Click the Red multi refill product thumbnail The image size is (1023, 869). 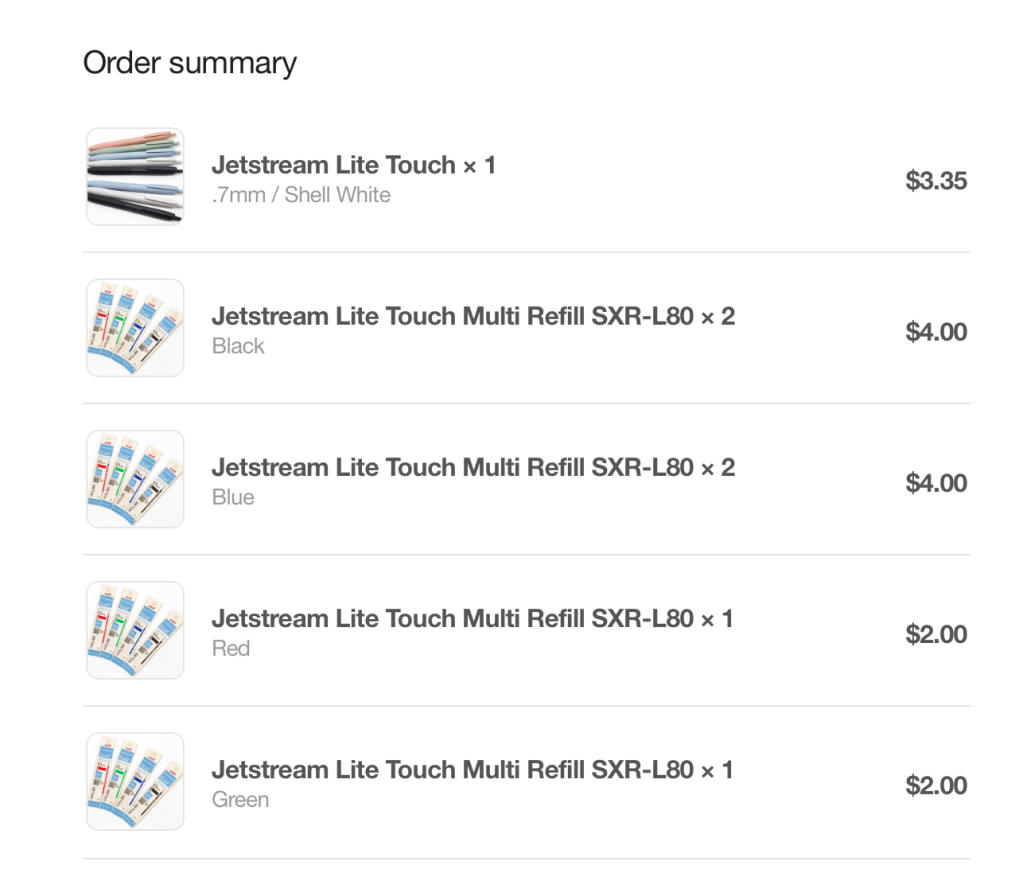tap(135, 630)
